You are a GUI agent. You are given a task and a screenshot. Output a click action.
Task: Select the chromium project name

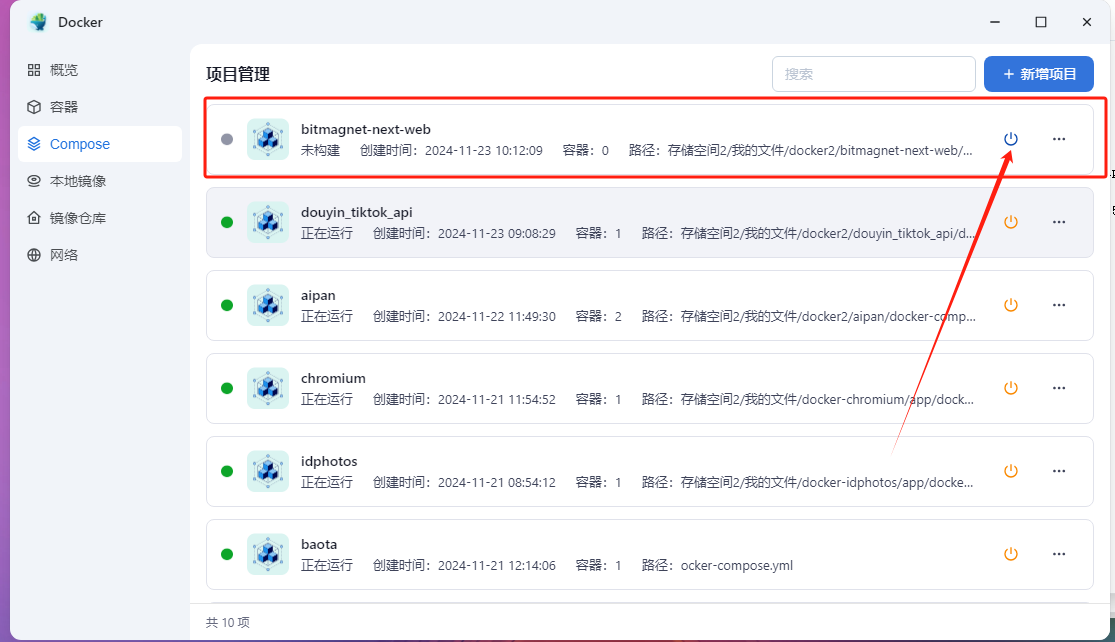(333, 378)
